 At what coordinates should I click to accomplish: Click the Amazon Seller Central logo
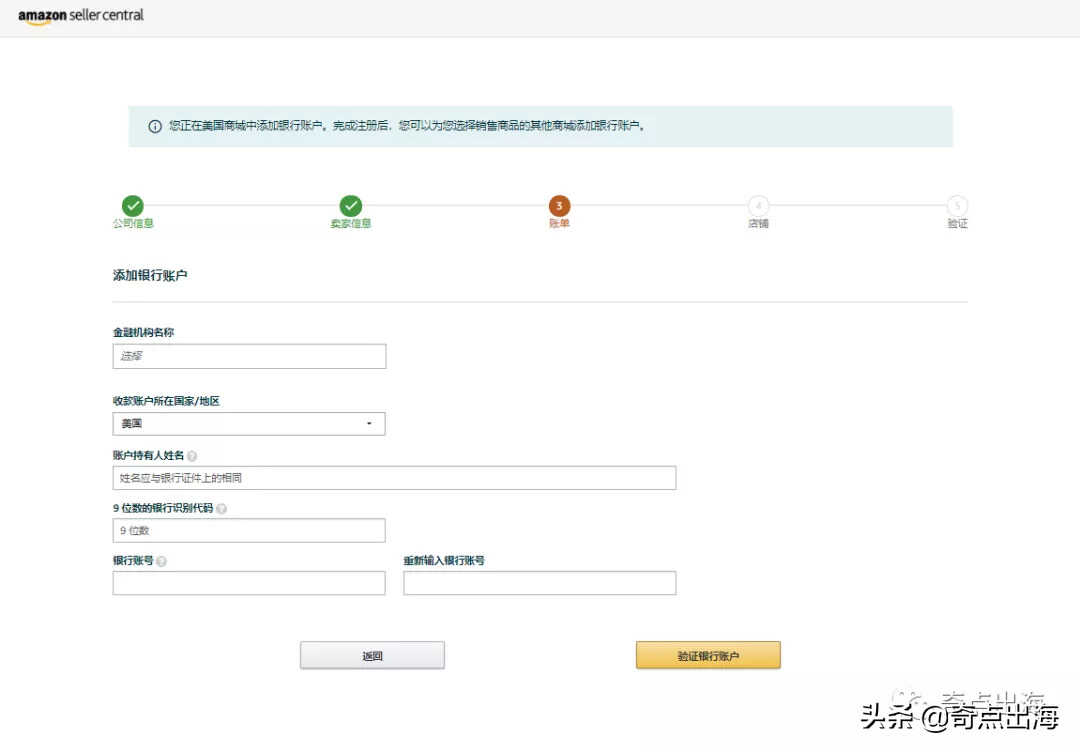click(x=81, y=16)
